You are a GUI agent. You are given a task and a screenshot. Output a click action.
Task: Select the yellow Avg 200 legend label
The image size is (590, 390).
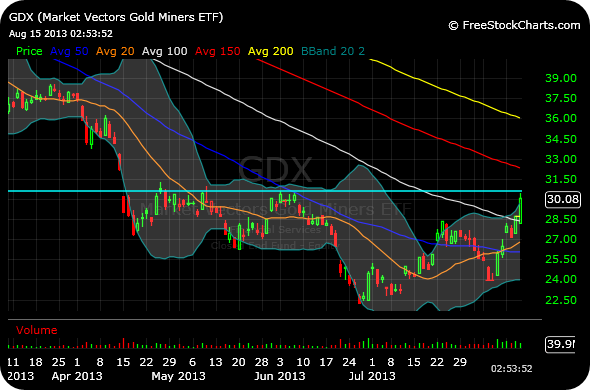coord(271,51)
